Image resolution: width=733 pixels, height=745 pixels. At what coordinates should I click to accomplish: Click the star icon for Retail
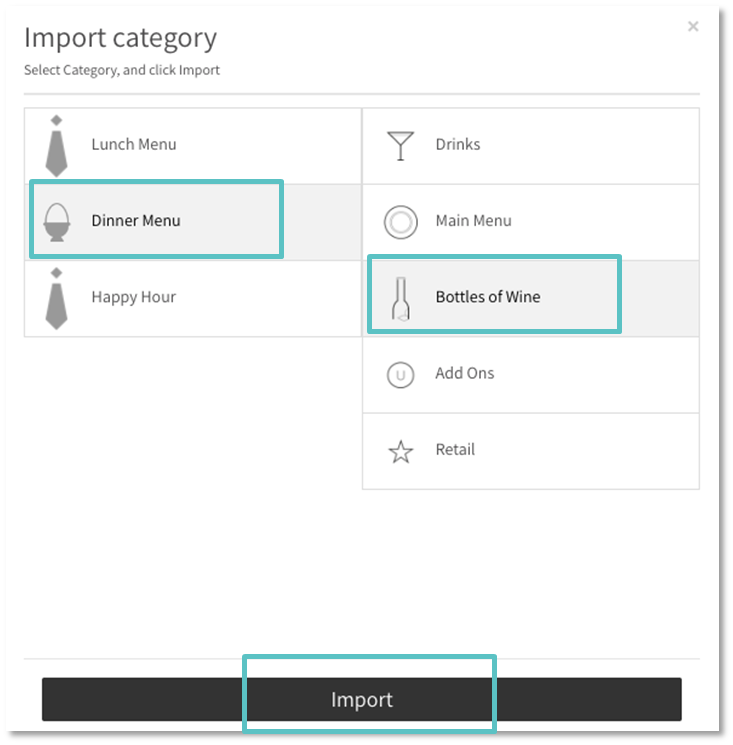tap(400, 451)
